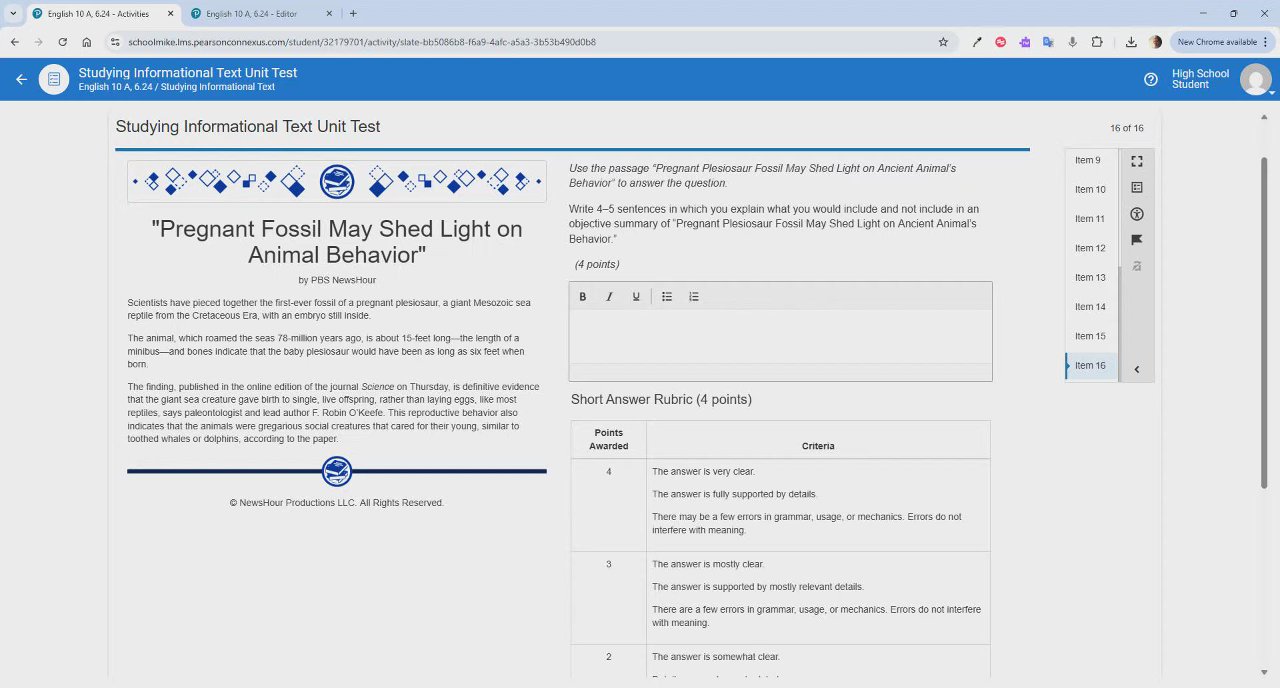Open a new browser tab
This screenshot has height=688, width=1280.
353,14
